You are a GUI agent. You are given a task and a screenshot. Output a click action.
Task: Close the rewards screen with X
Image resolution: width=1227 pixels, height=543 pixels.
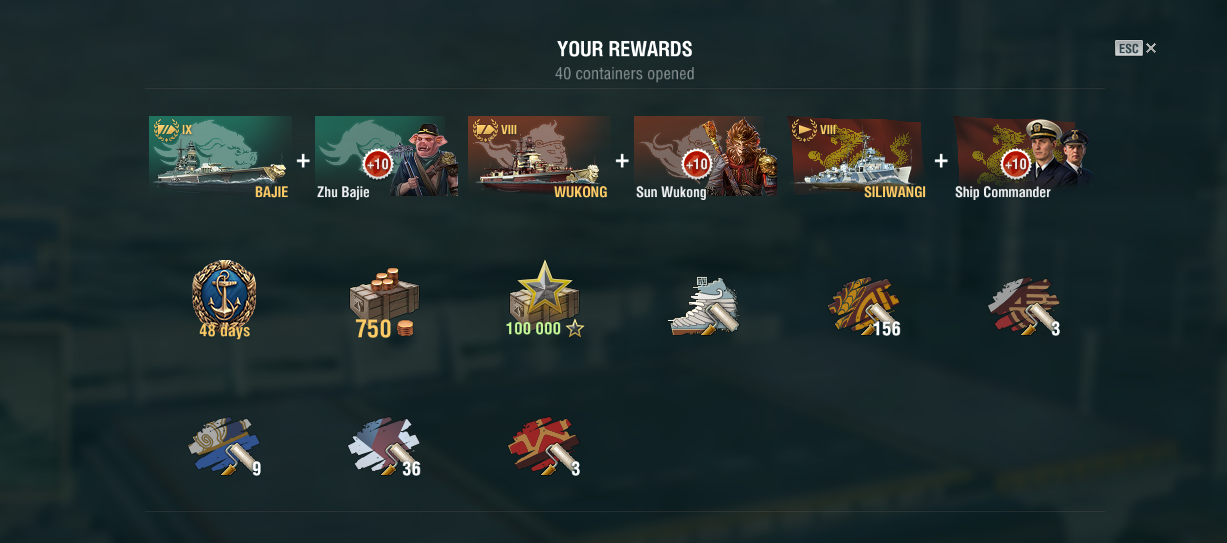click(1151, 48)
